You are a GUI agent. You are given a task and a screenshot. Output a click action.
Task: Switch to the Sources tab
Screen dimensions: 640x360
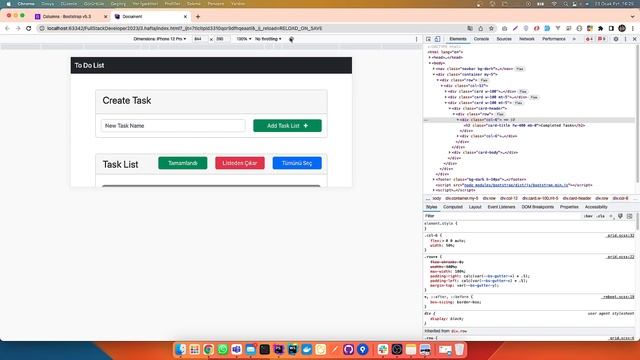point(504,39)
